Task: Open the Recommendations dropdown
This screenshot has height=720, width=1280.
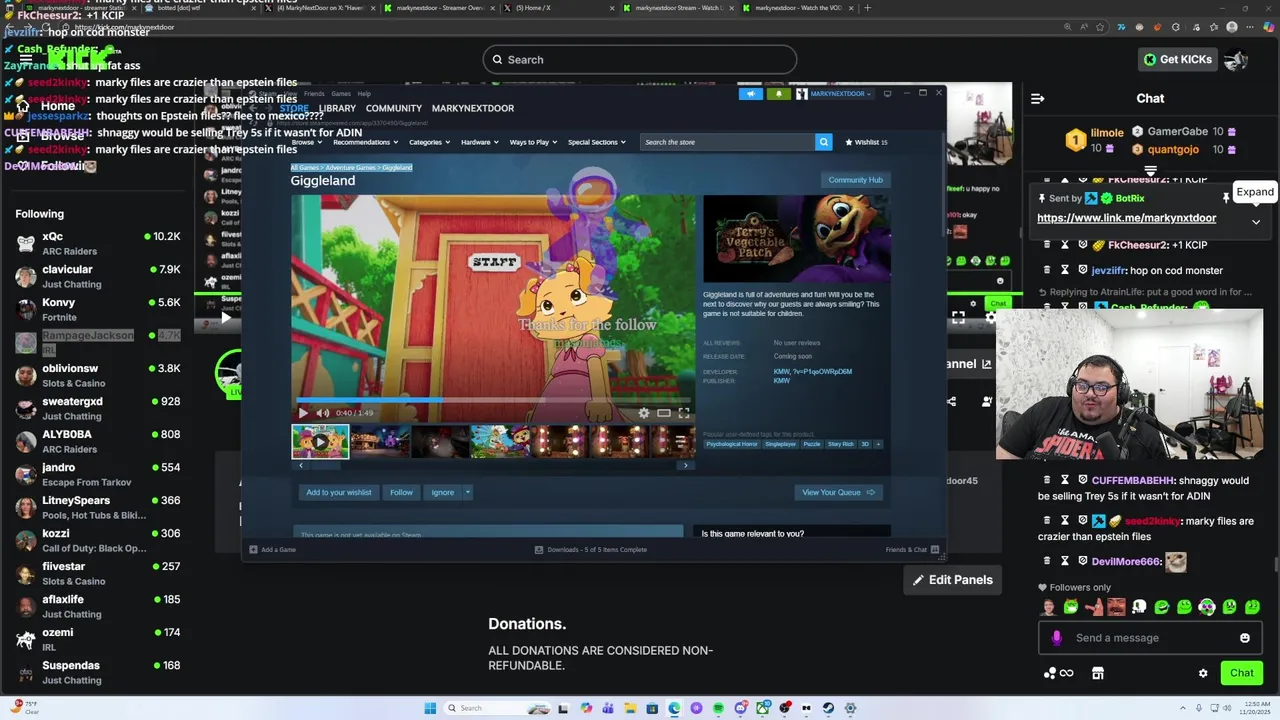Action: point(365,142)
